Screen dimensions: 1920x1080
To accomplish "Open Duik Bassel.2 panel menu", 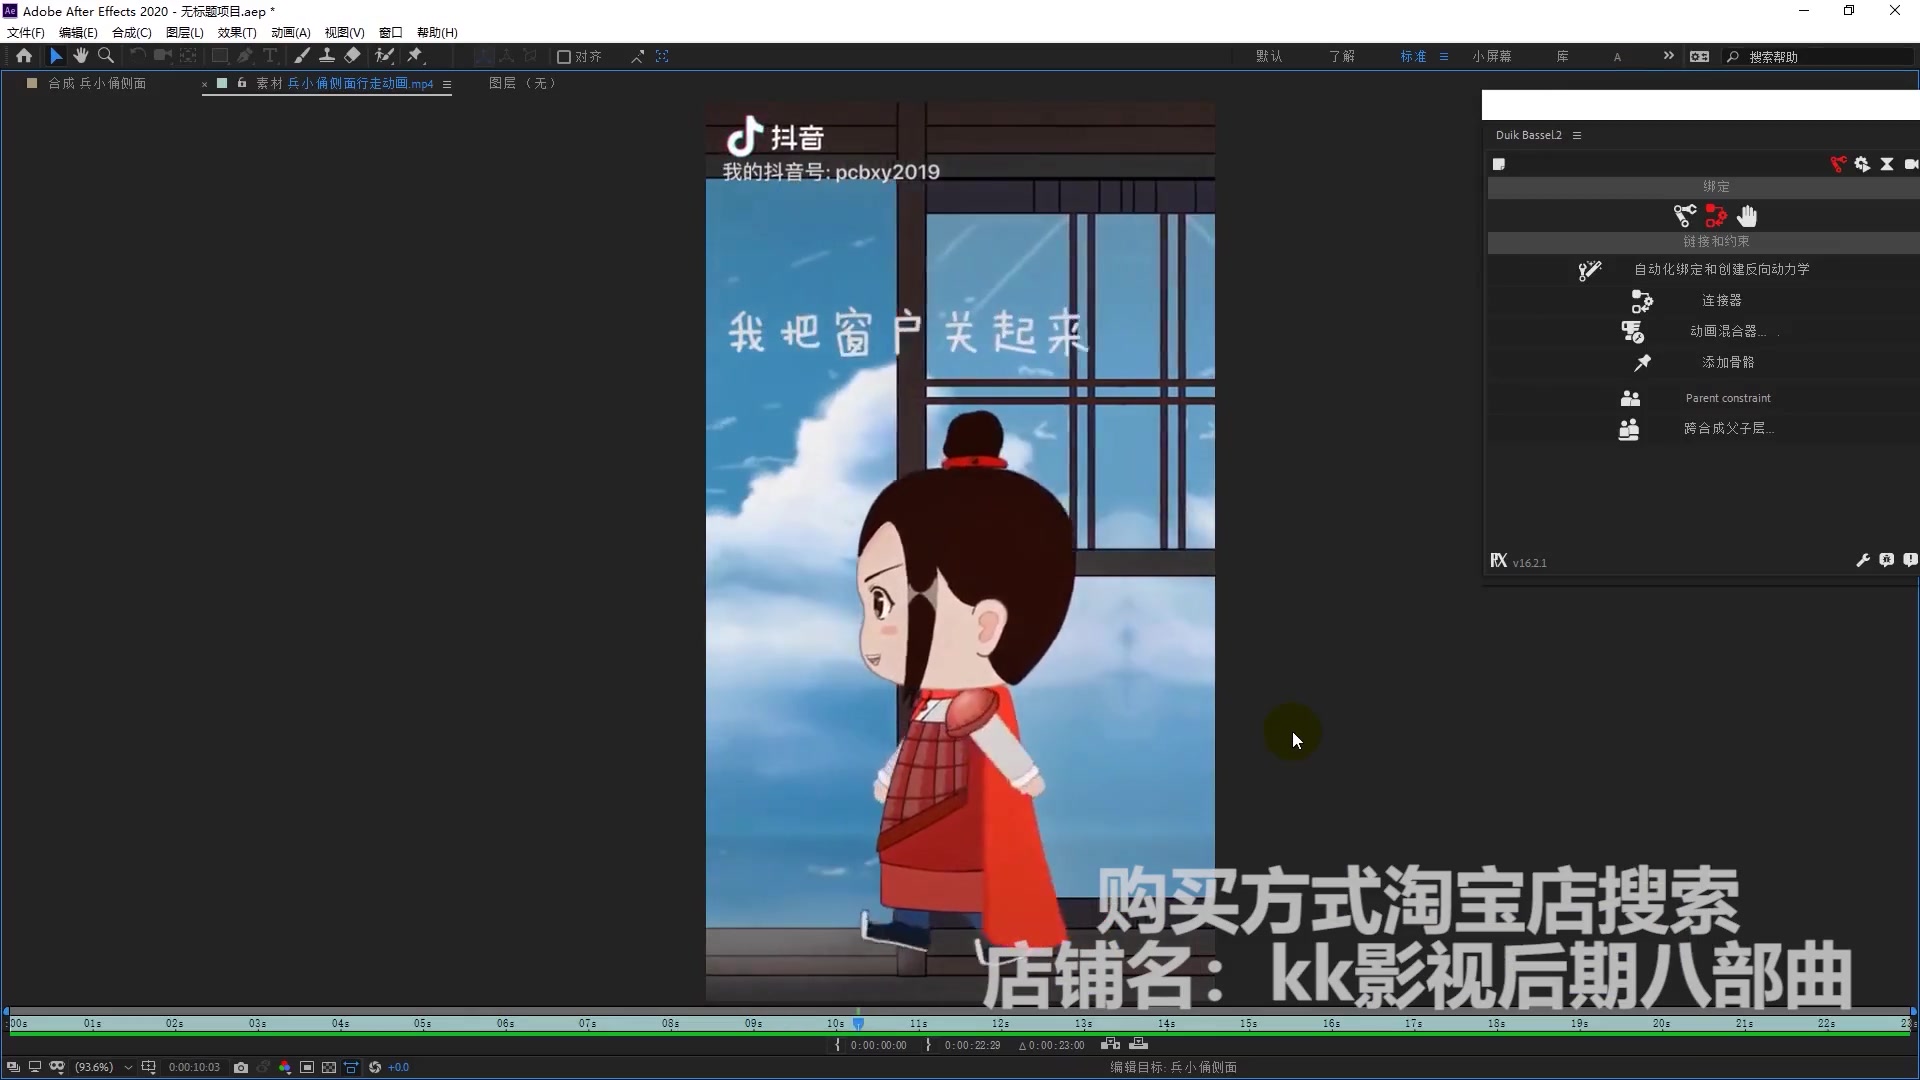I will (1577, 135).
